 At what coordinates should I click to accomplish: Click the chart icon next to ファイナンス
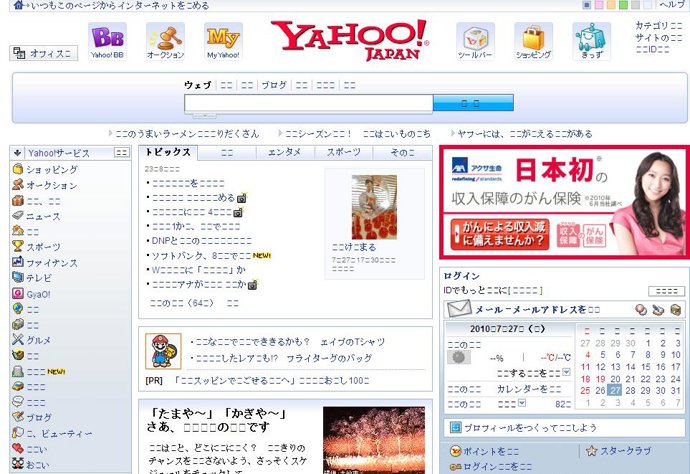(18, 262)
